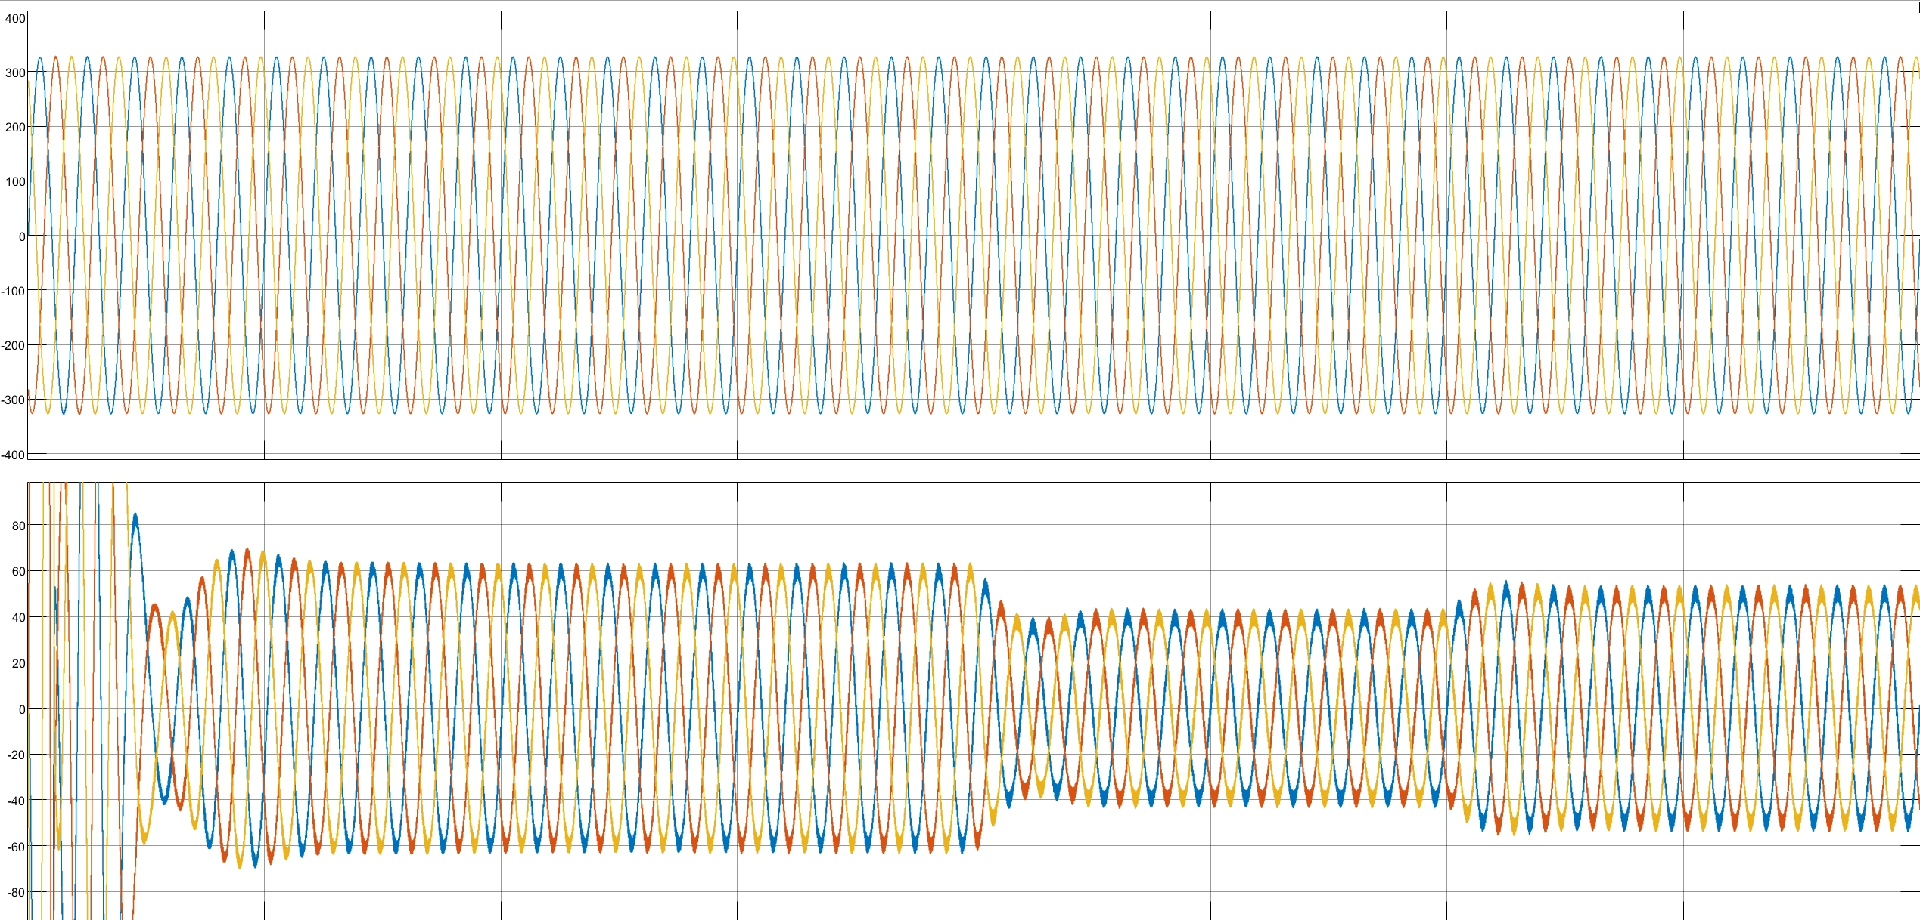Click the 100 tick label on the upper plot
1920x920 pixels.
(x=15, y=182)
